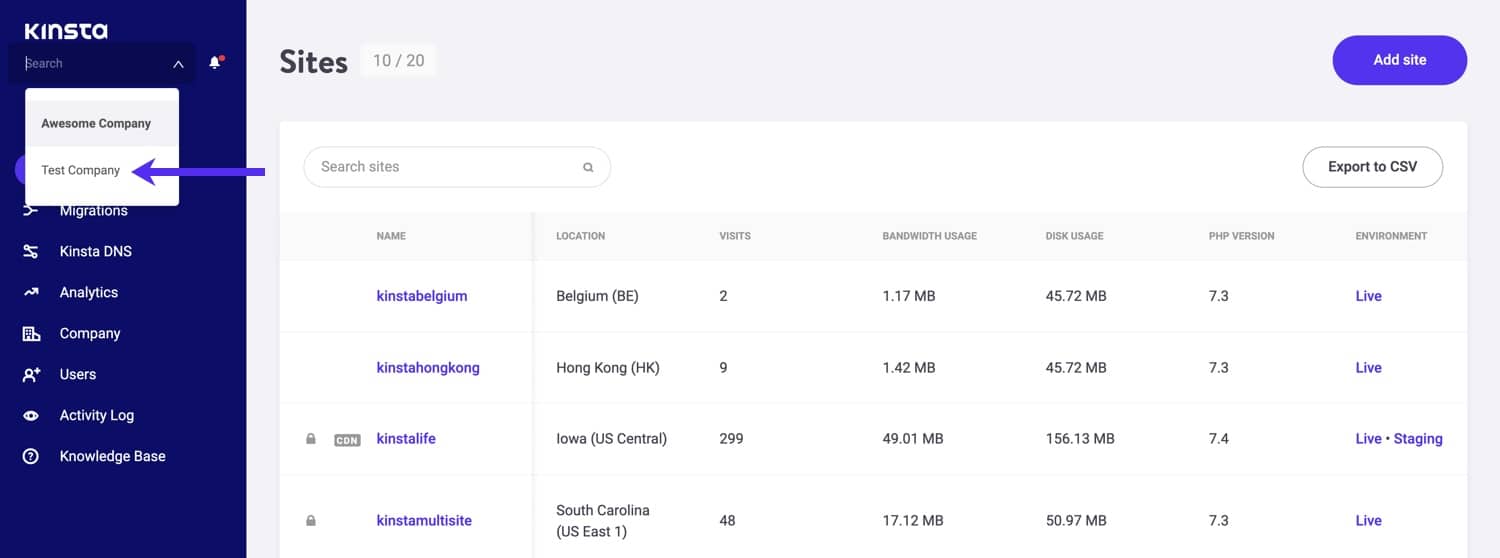Click the Sites page heading

click(313, 62)
